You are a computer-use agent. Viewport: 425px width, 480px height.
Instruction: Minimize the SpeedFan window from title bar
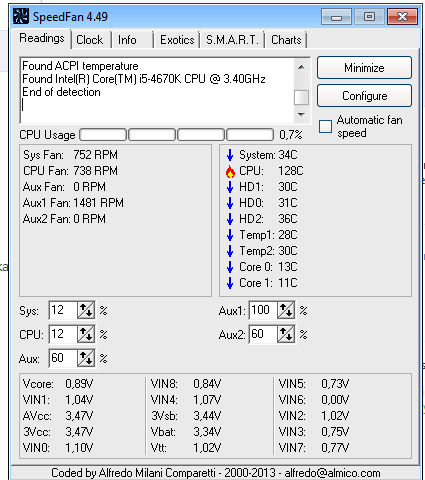[336, 17]
